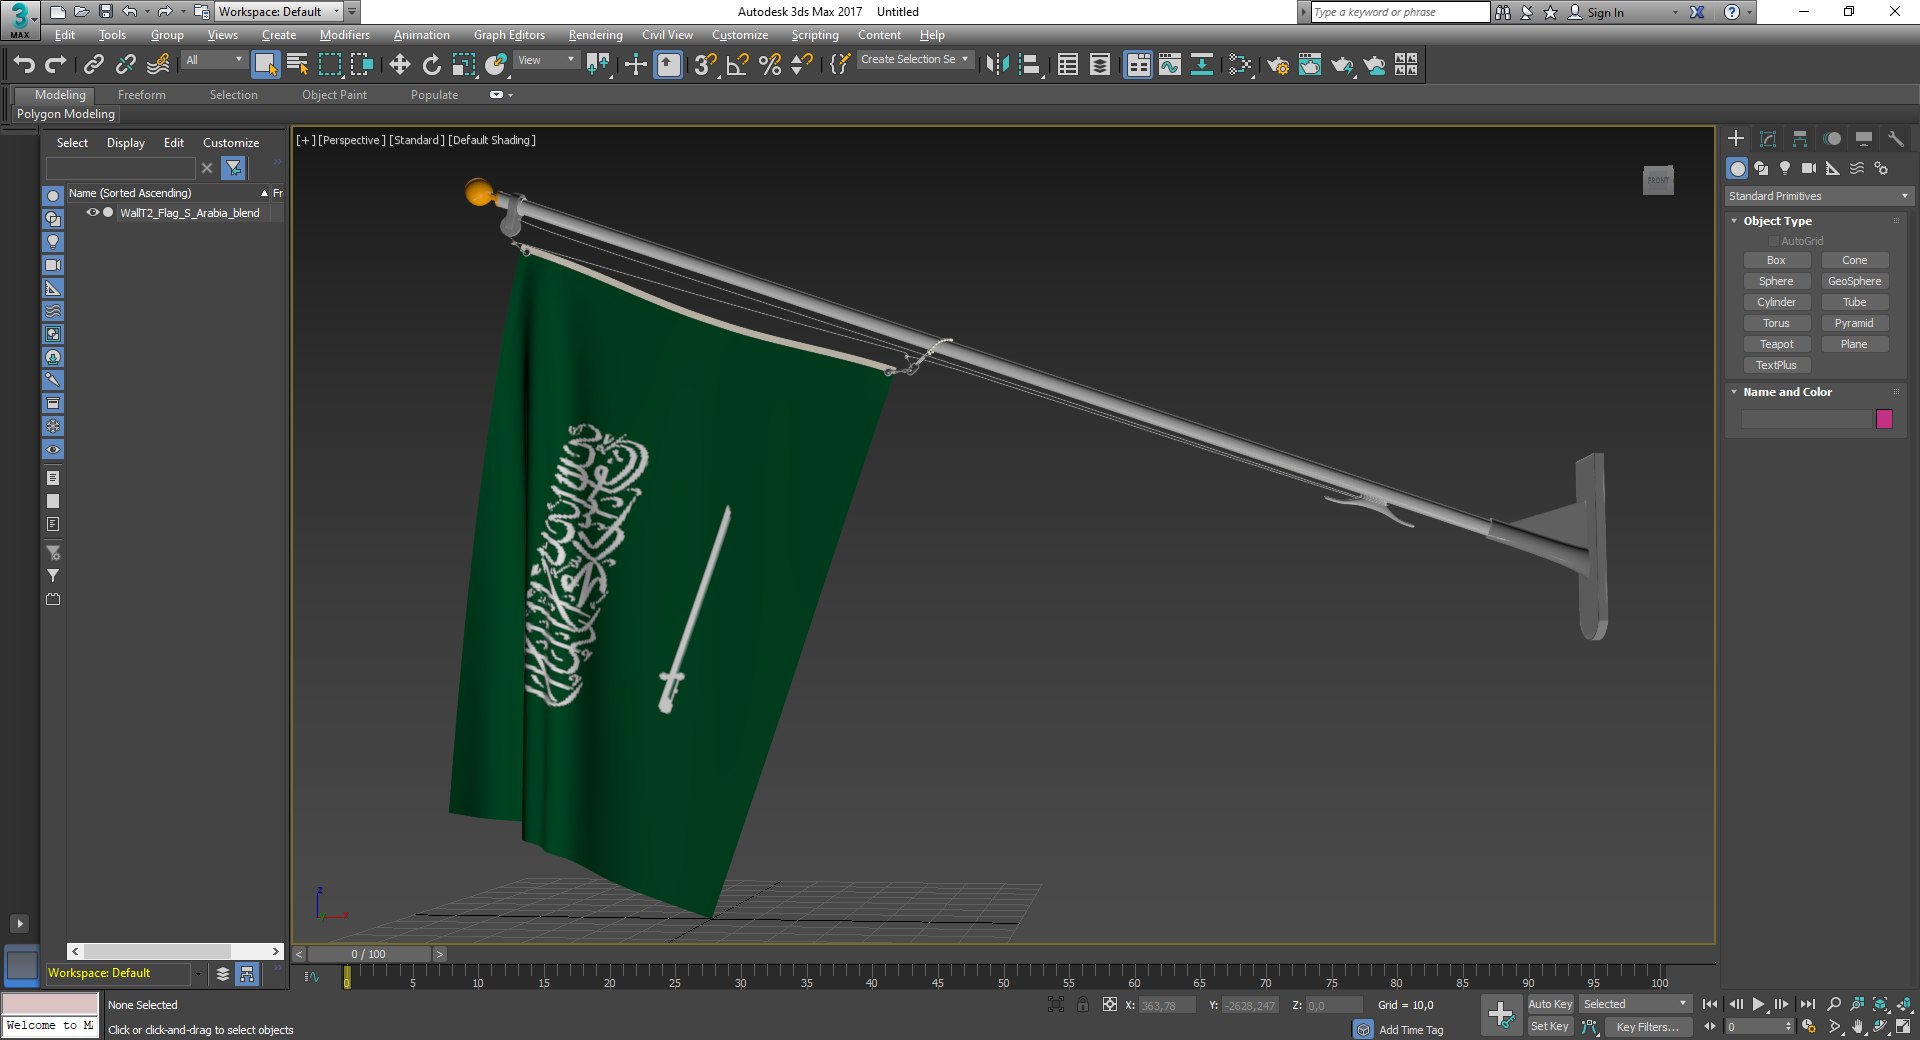Screen dimensions: 1920x1040
Task: Switch to the Hierarchy panel icon
Action: tap(1800, 139)
